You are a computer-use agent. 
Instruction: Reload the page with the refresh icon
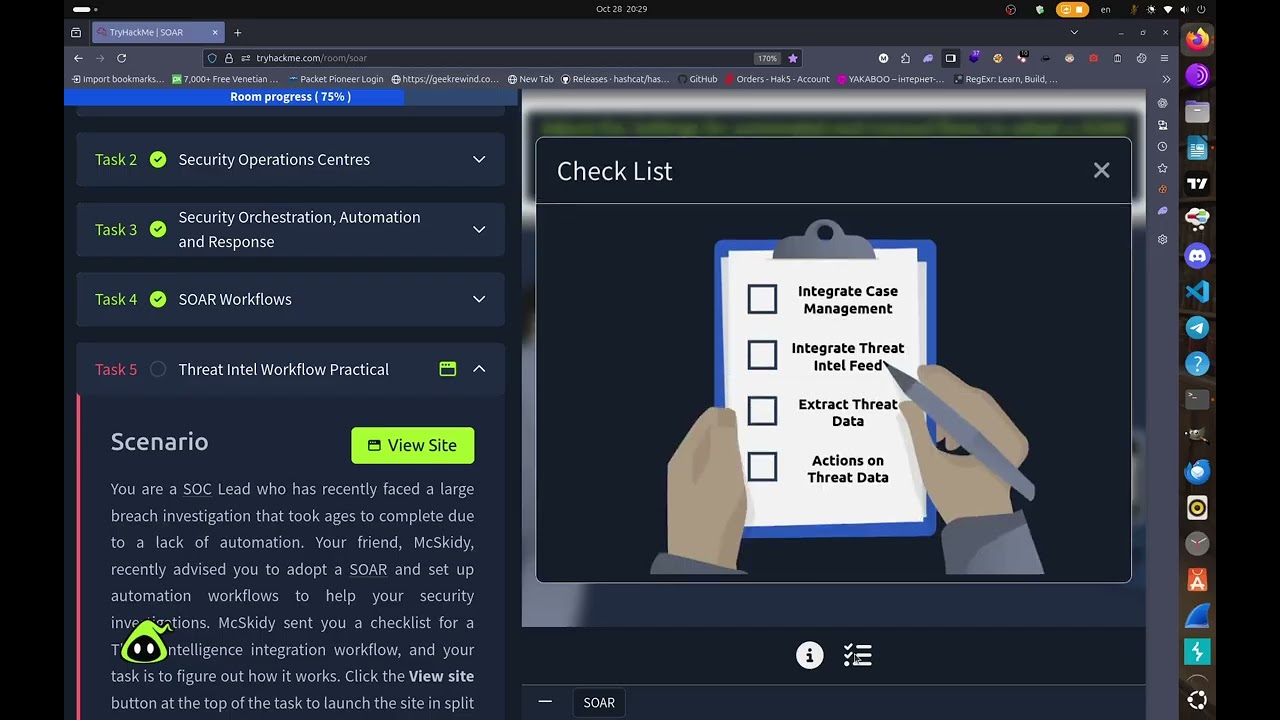pos(122,58)
